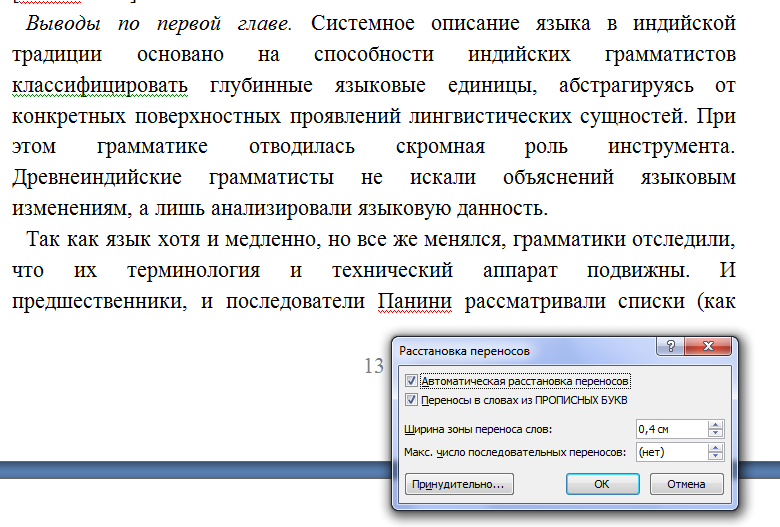780x527 pixels.
Task: Increase the hyphenation zone width with the up arrow
Action: click(x=715, y=424)
